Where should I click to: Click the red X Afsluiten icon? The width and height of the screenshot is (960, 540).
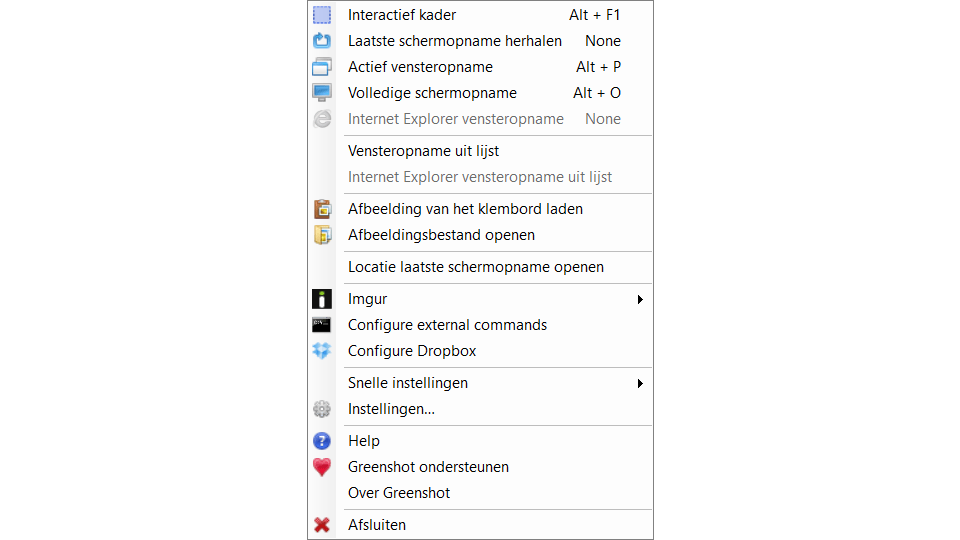point(322,525)
